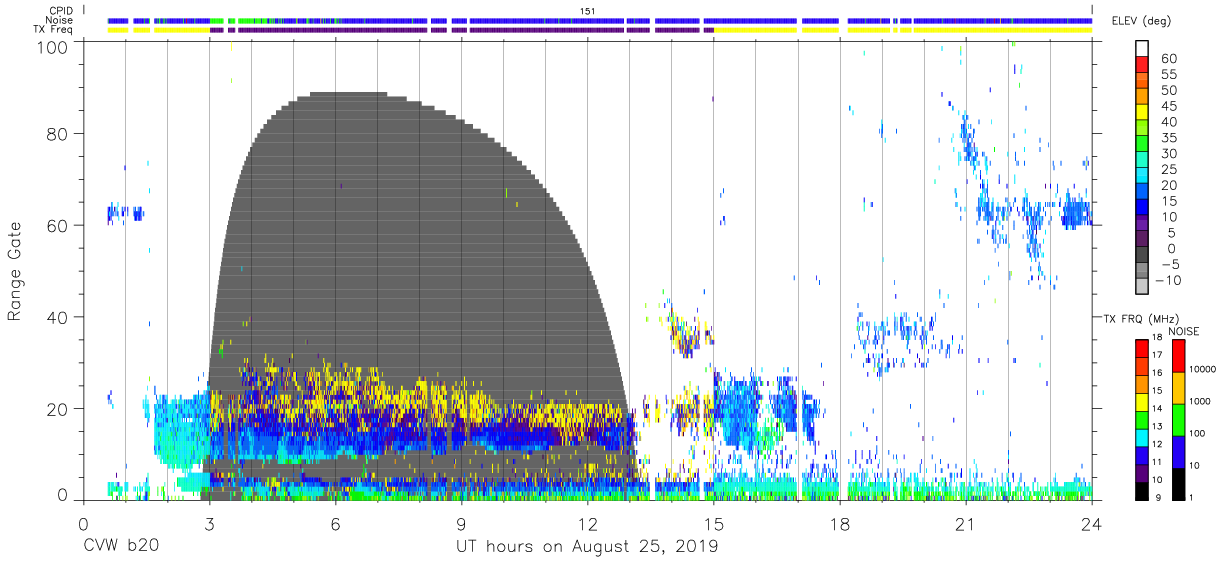Select hour '21' on the UT time axis
1228x567 pixels.
[966, 524]
